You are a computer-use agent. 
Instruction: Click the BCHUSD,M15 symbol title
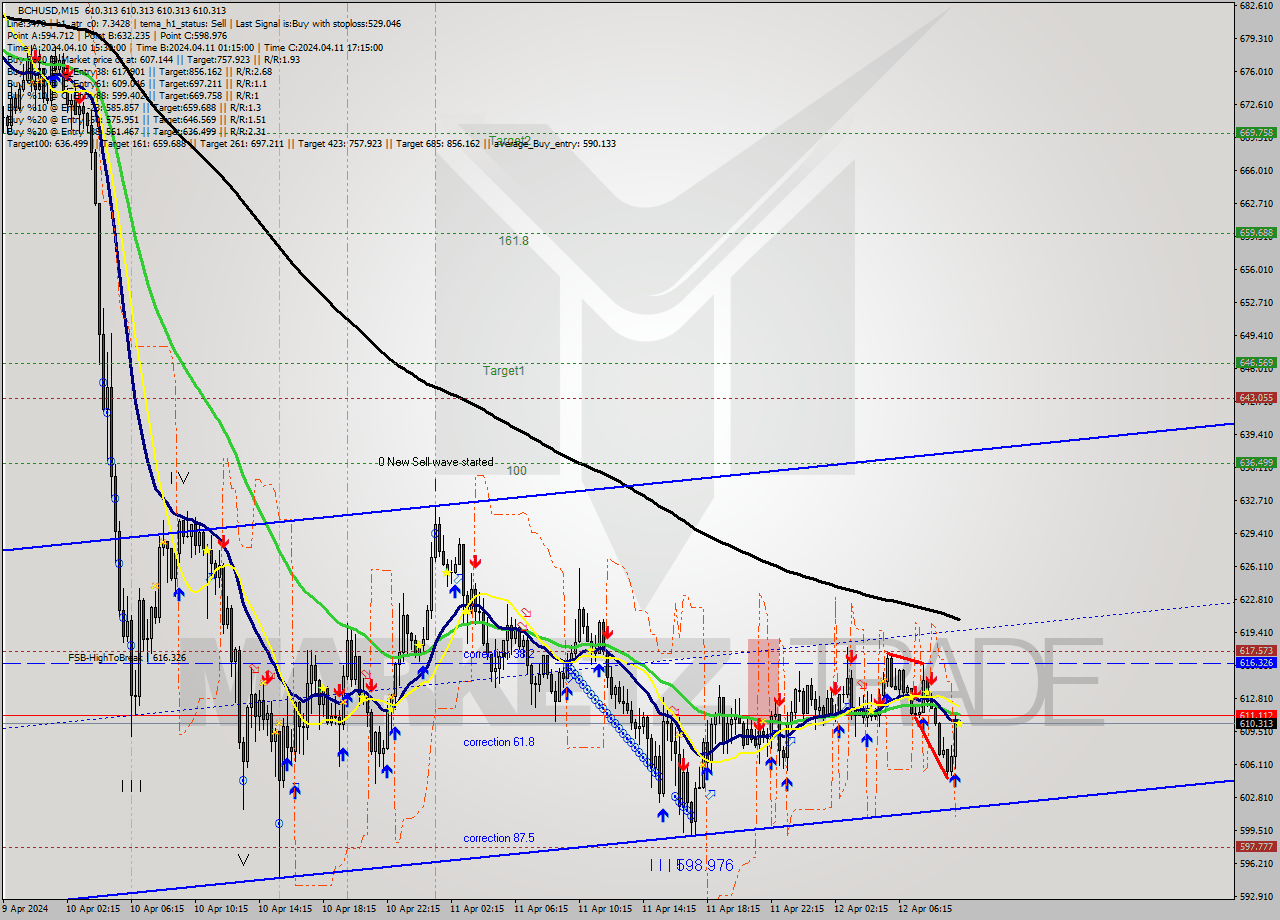[x=49, y=11]
